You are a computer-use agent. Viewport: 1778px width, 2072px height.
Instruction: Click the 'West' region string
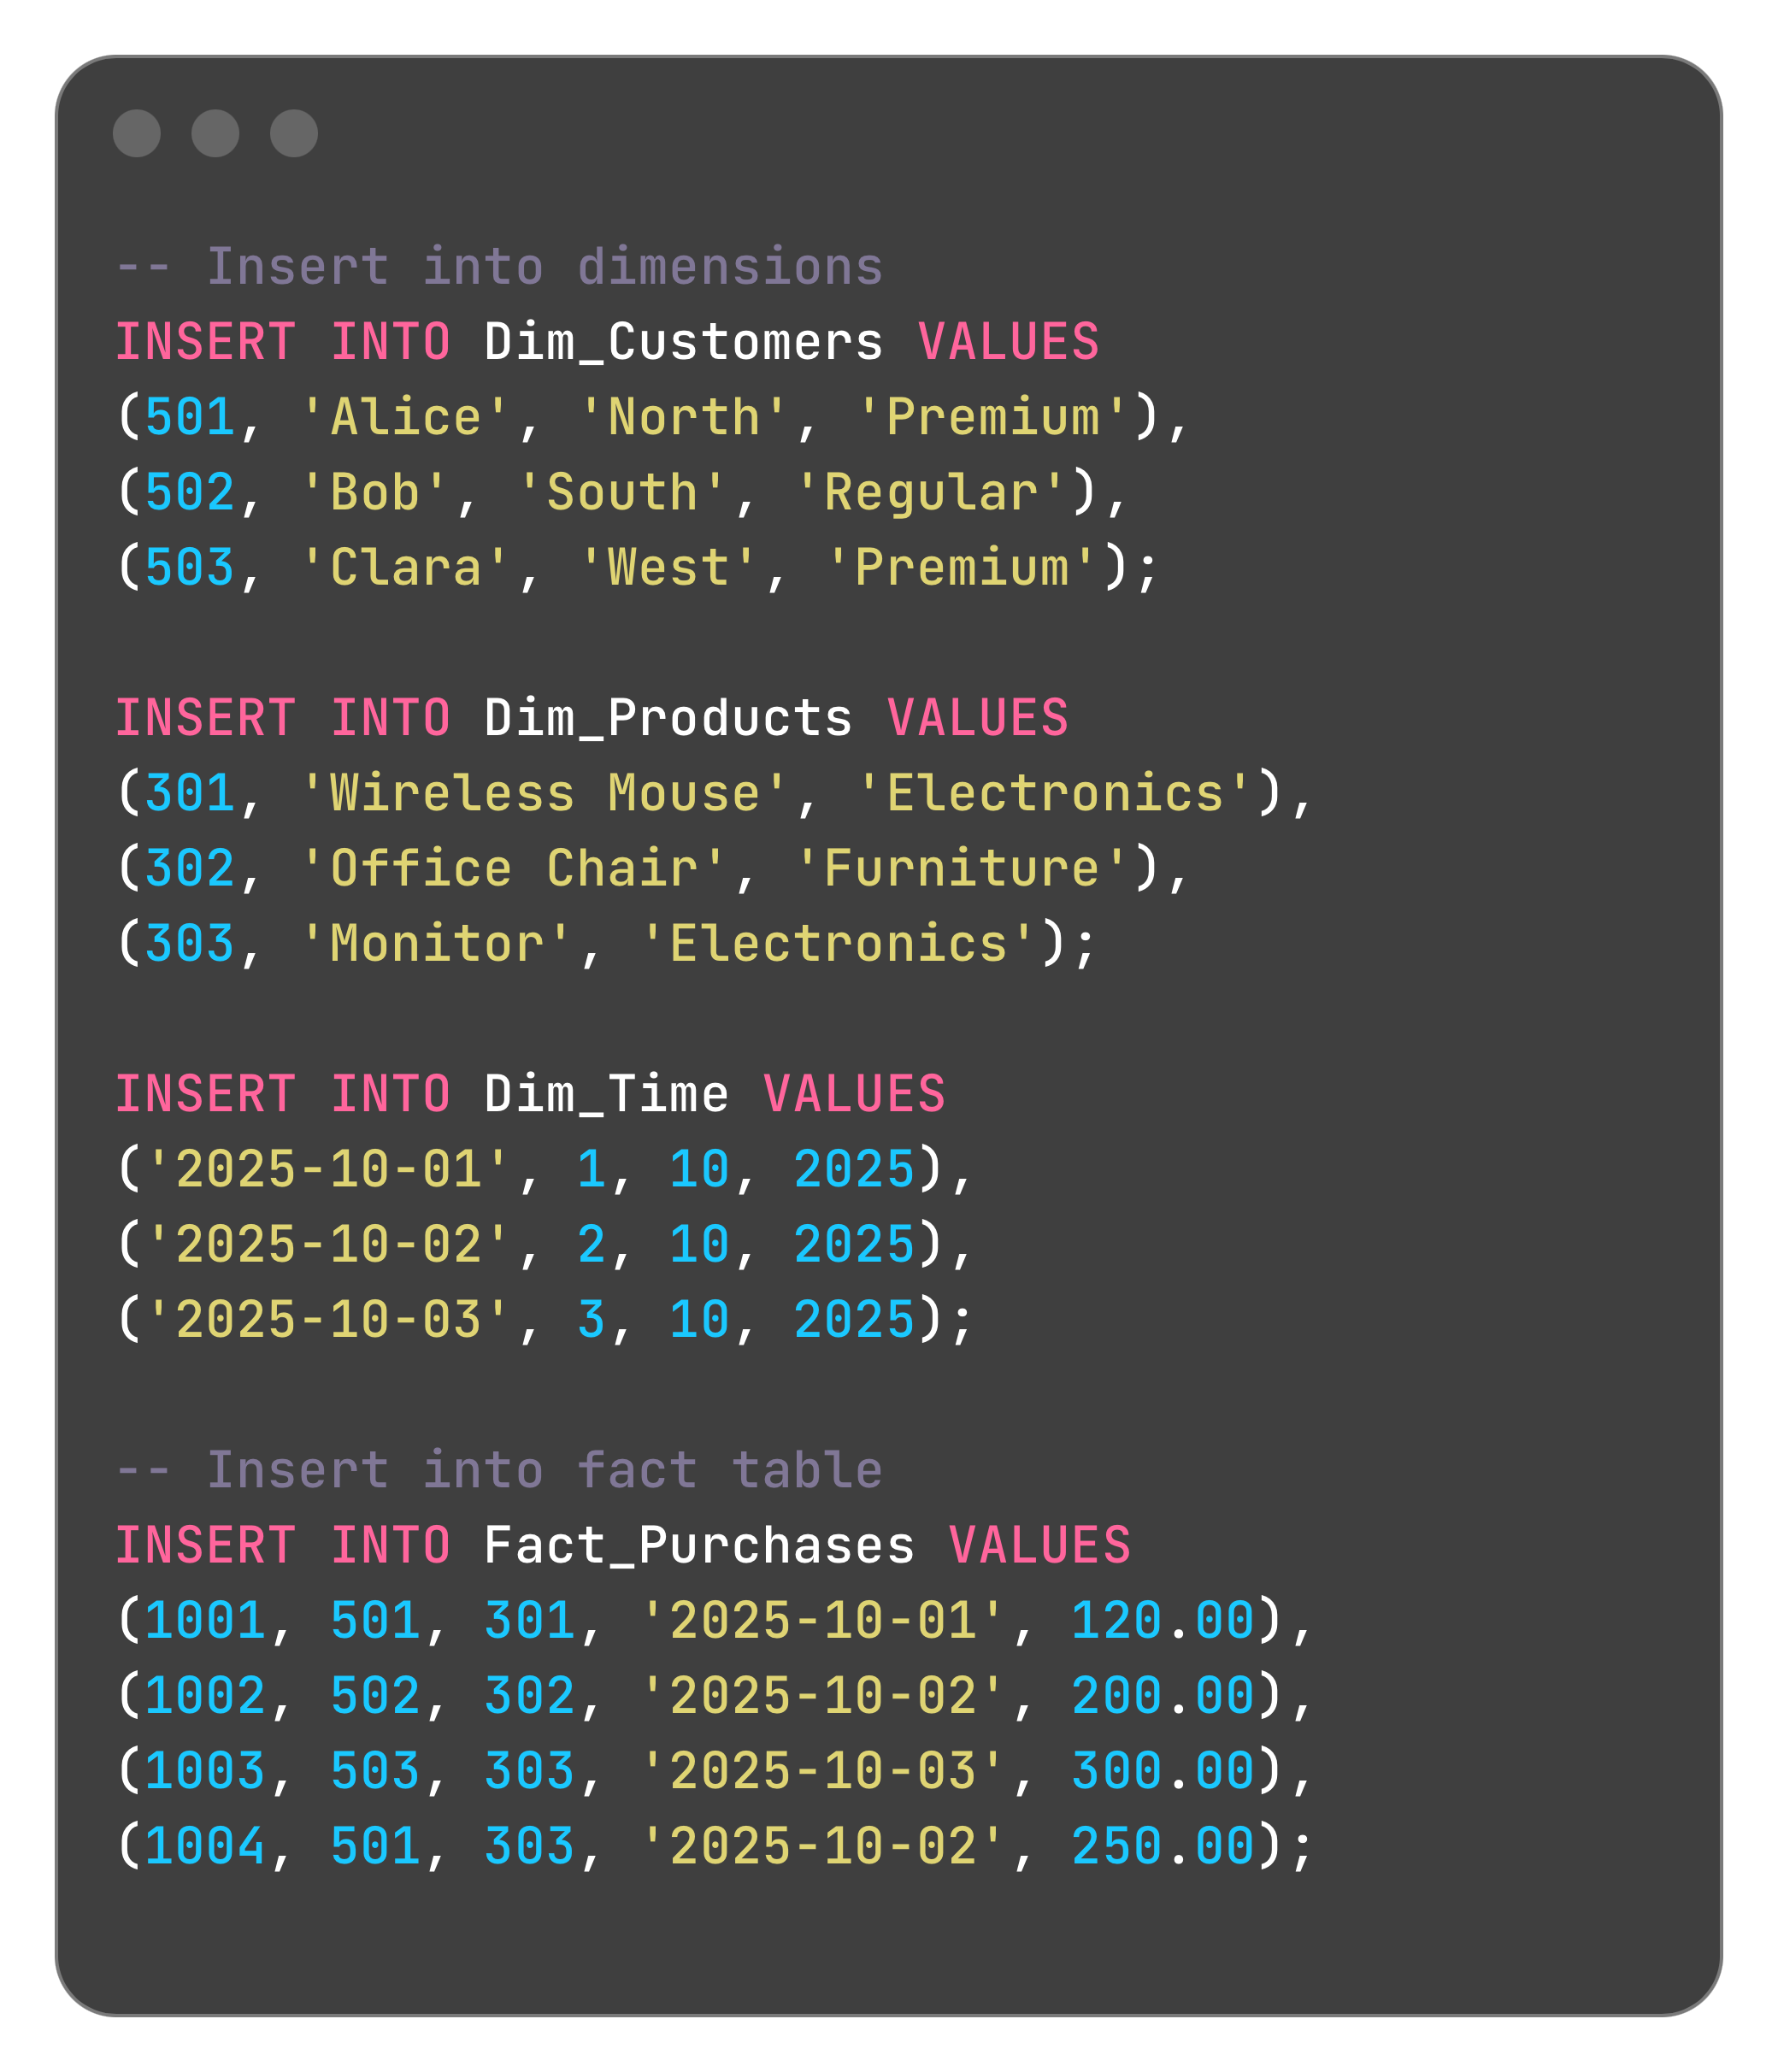click(x=668, y=567)
